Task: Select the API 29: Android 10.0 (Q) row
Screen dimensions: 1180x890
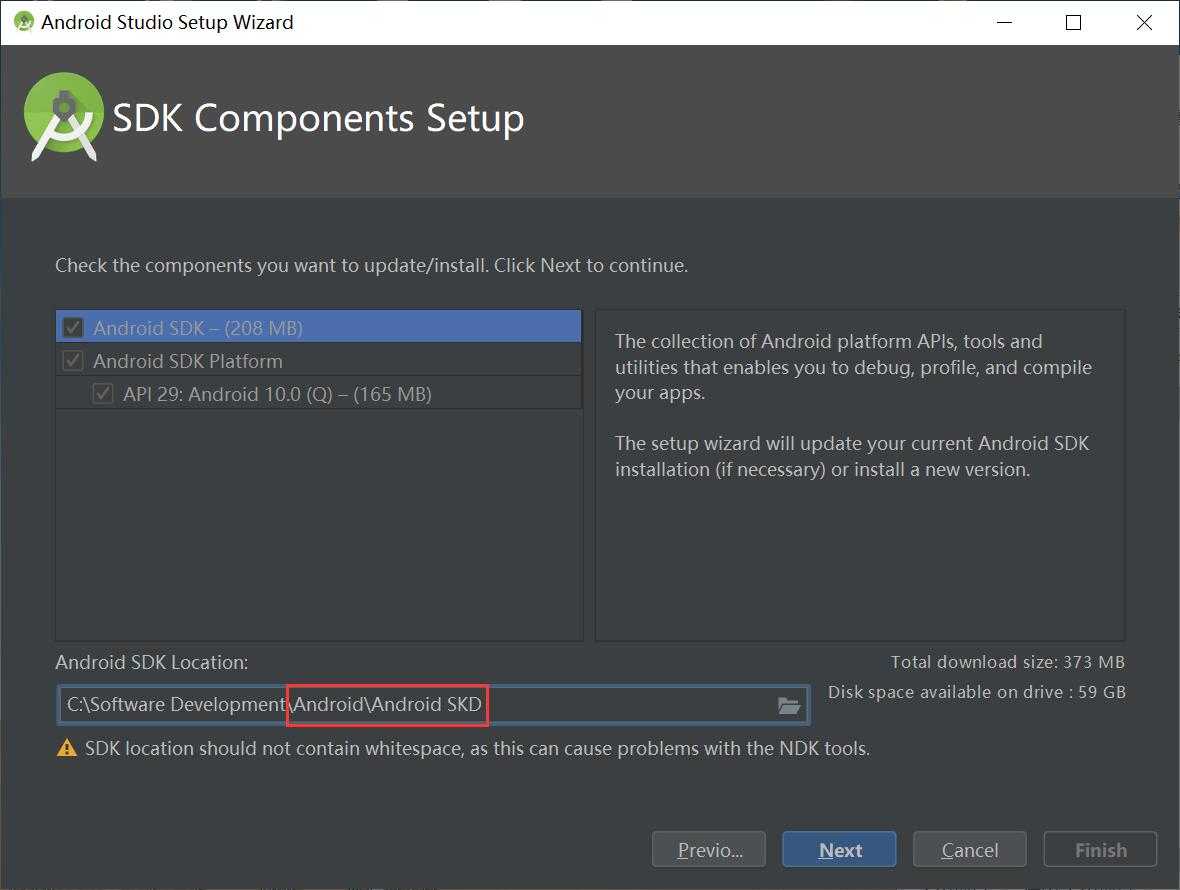Action: pos(318,393)
